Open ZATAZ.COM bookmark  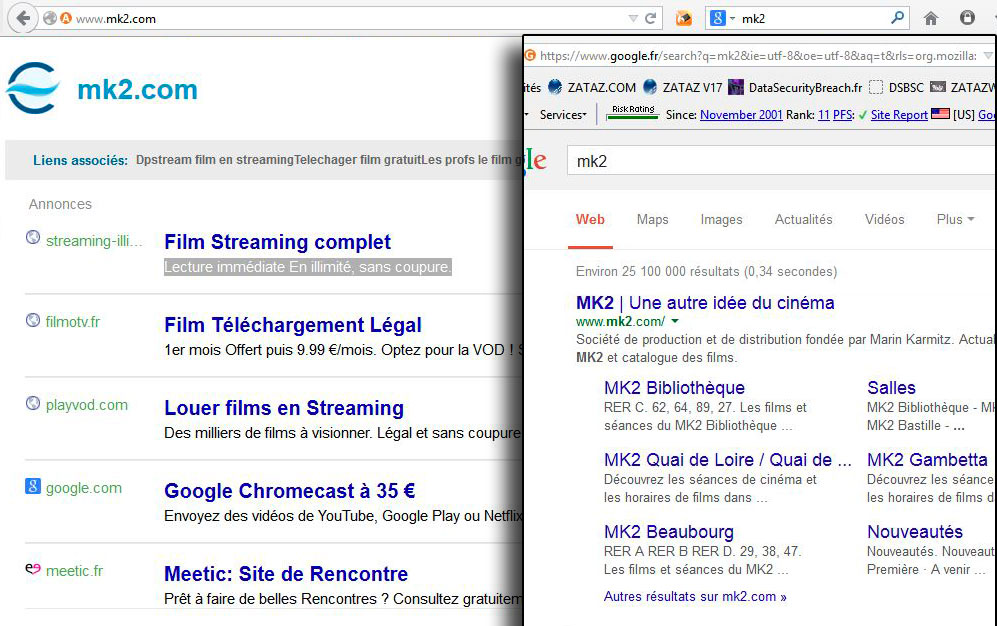(x=592, y=87)
